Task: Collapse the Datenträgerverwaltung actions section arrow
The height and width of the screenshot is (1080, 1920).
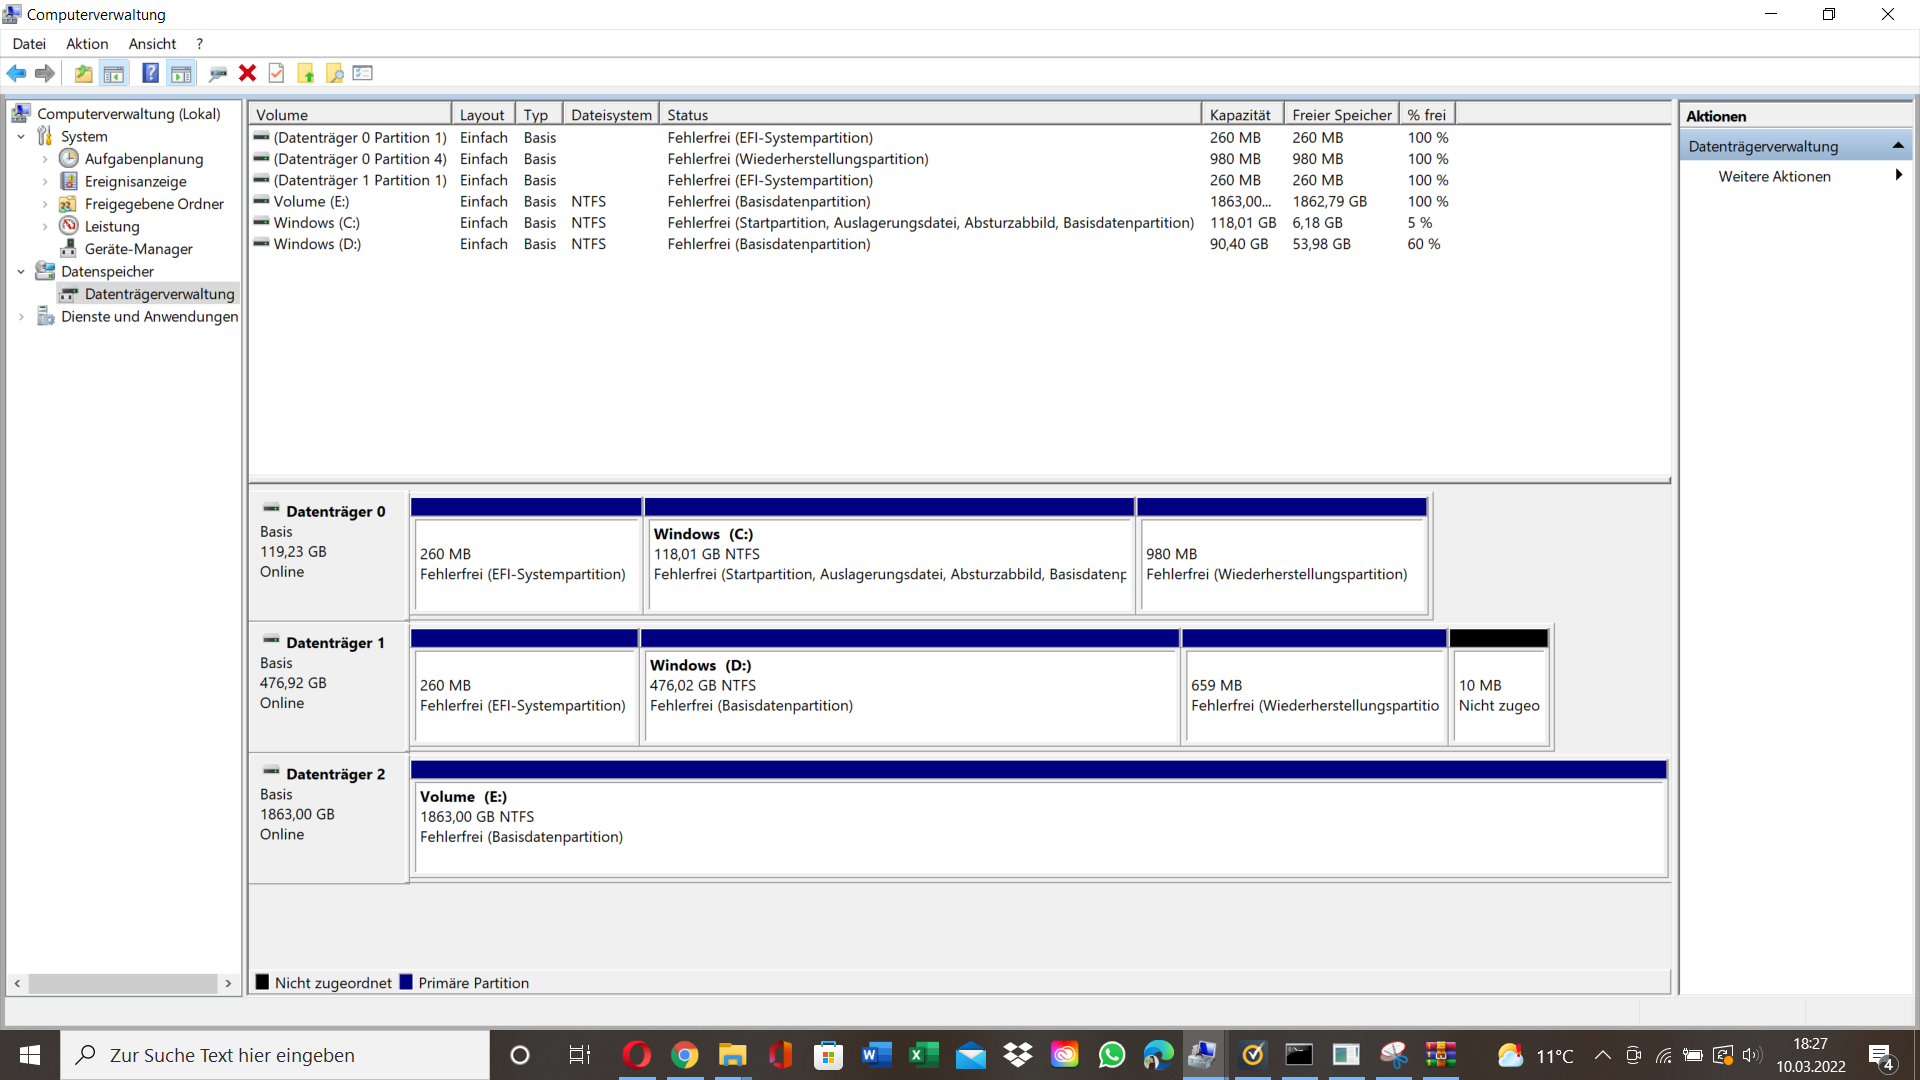Action: [x=1897, y=146]
